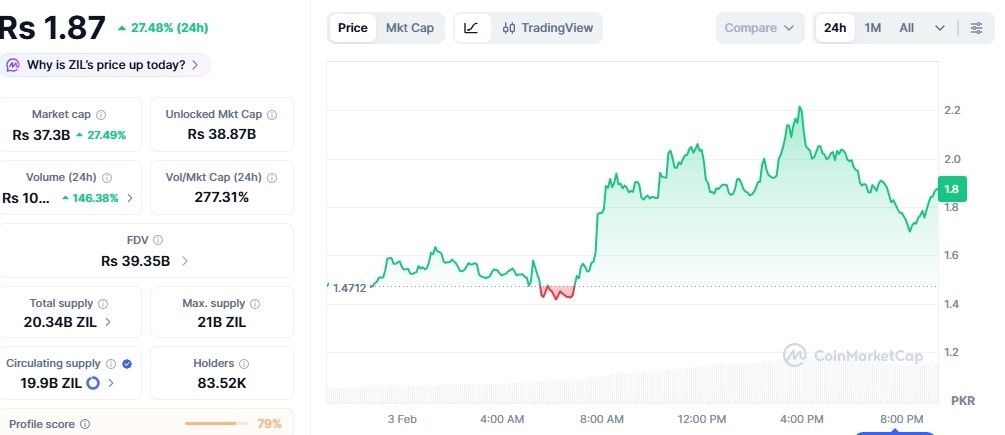Viewport: 1005px width, 435px height.
Task: Switch to the line chart view
Action: point(472,28)
